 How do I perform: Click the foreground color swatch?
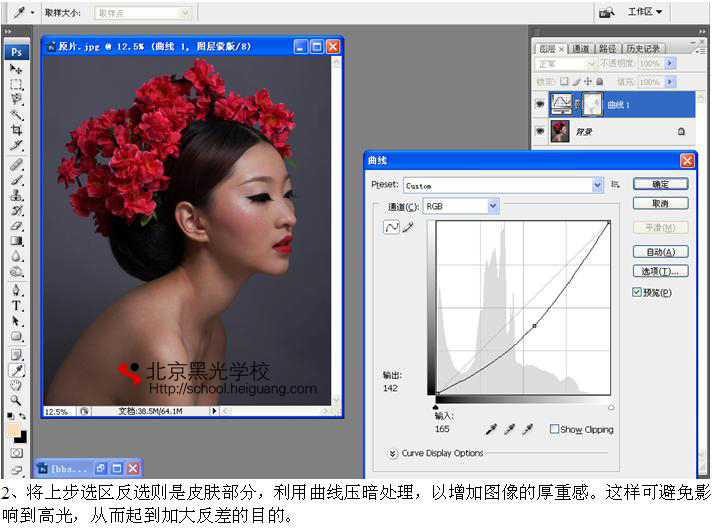point(13,430)
